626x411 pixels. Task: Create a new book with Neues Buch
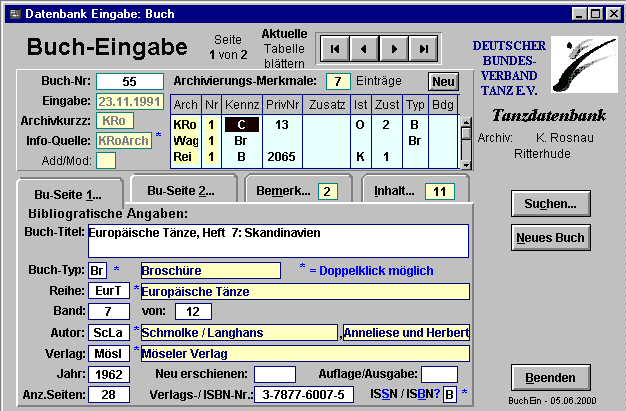point(550,238)
